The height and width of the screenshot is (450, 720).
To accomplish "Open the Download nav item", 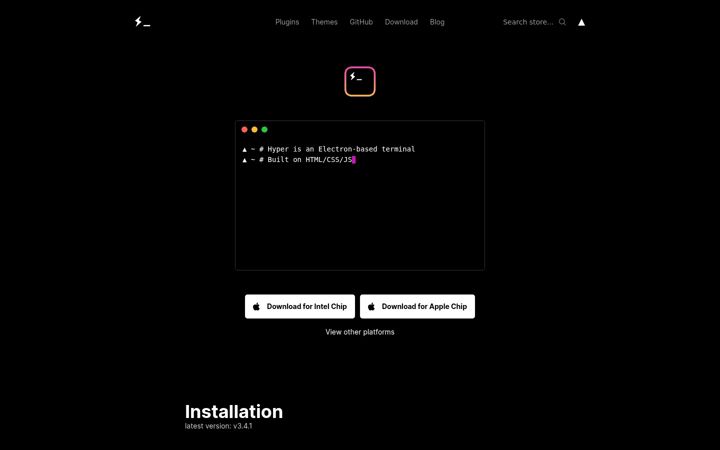I will point(401,22).
